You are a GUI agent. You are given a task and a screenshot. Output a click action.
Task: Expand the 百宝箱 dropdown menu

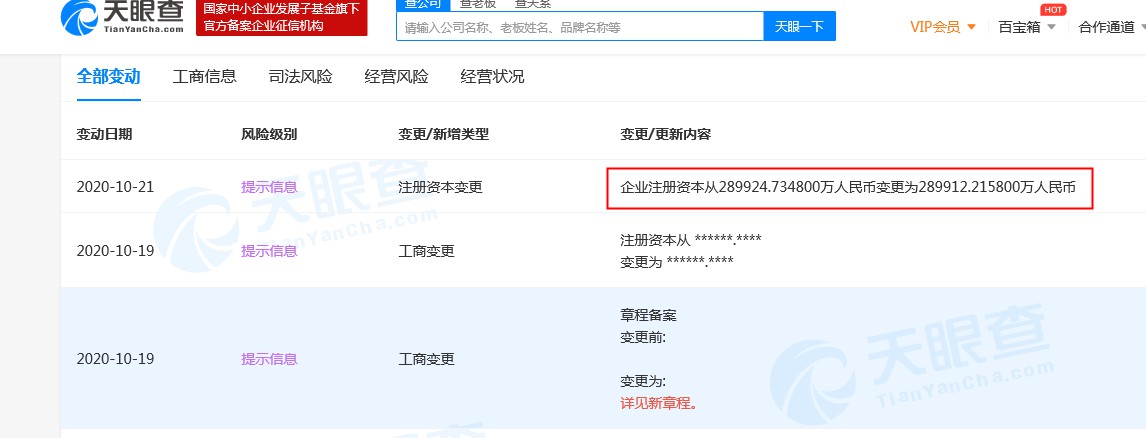(x=1027, y=27)
